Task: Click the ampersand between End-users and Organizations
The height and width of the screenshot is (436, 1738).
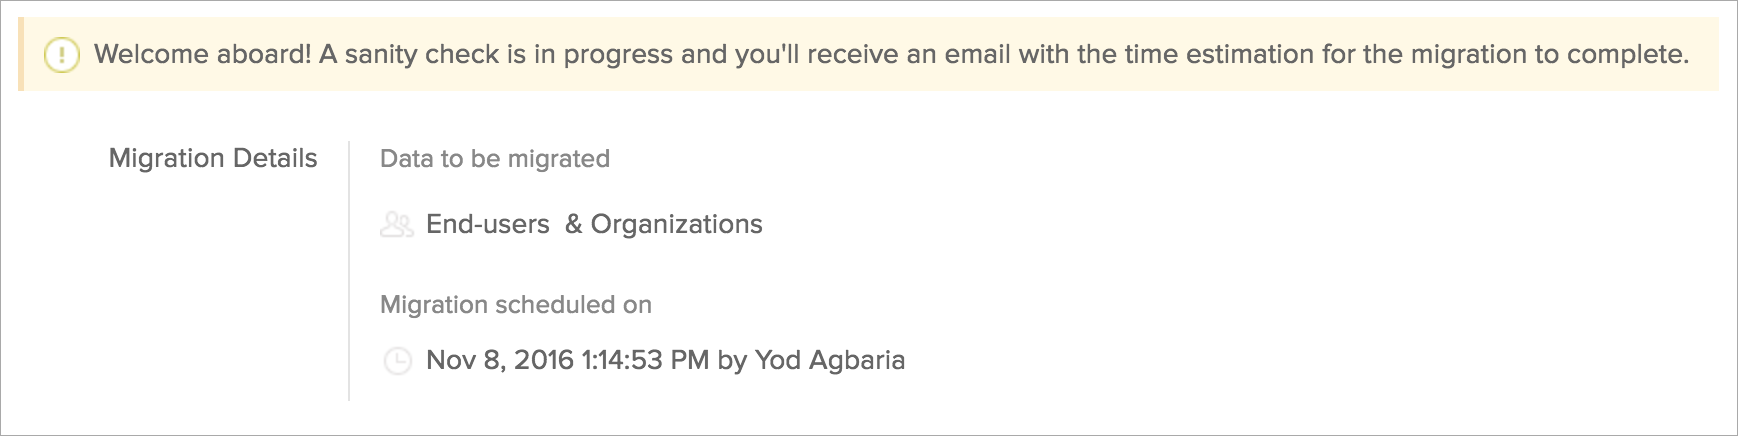Action: point(573,224)
